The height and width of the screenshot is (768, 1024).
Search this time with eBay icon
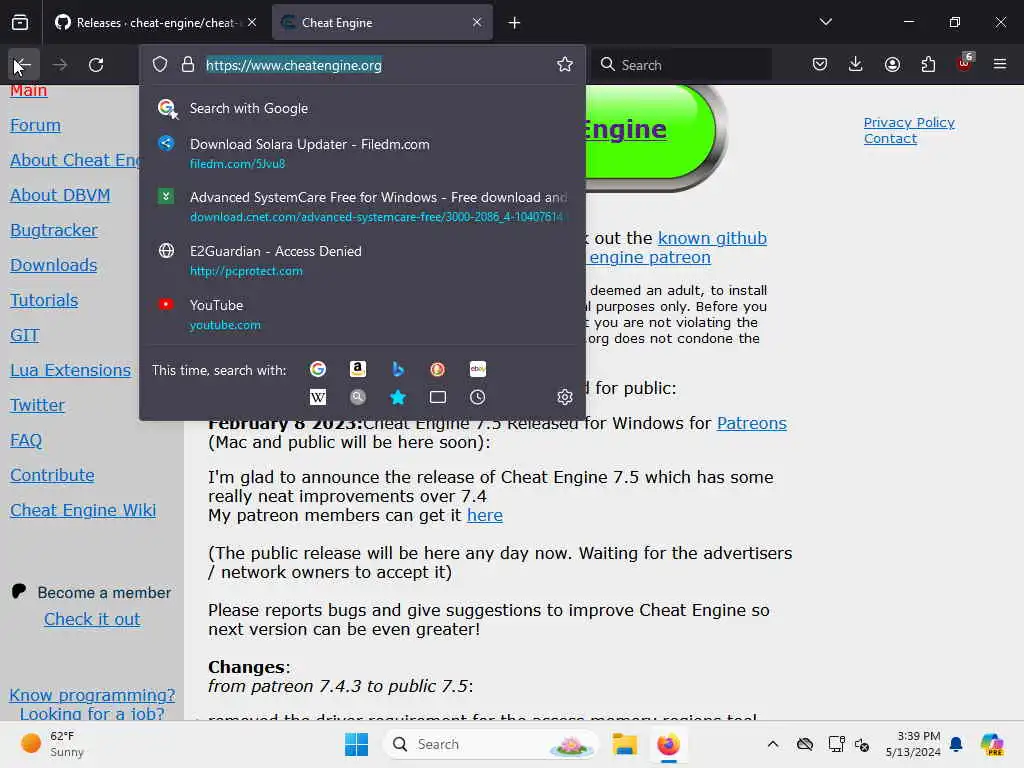(477, 370)
